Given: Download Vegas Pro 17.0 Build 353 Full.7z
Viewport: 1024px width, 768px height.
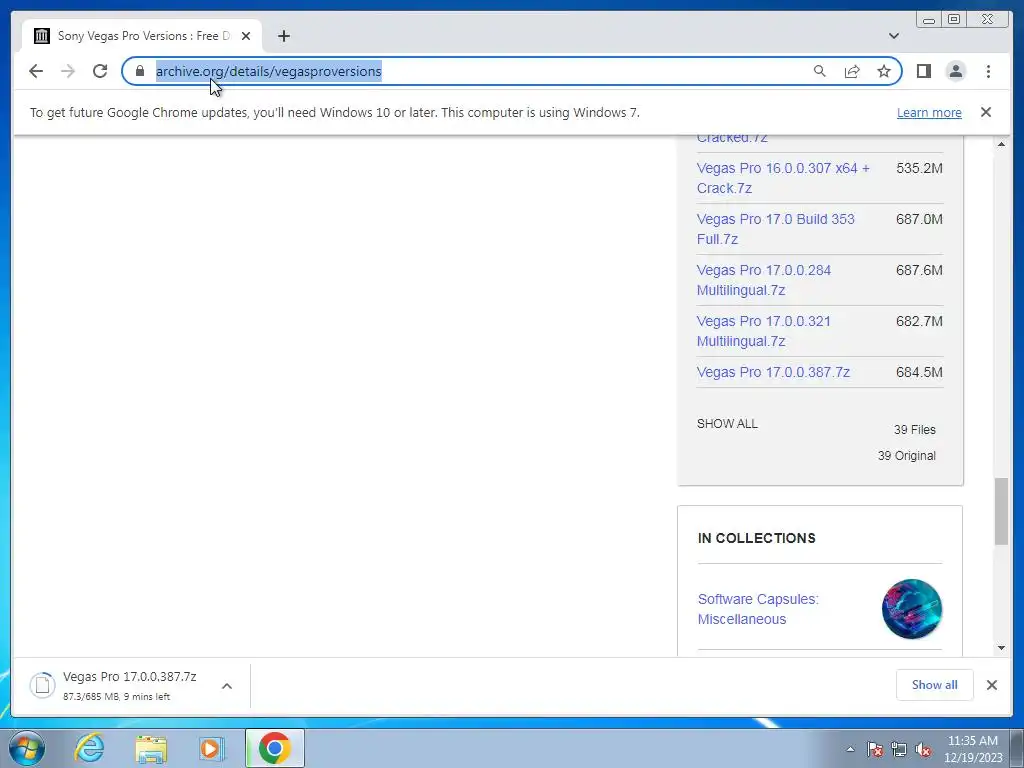Looking at the screenshot, I should coord(775,229).
